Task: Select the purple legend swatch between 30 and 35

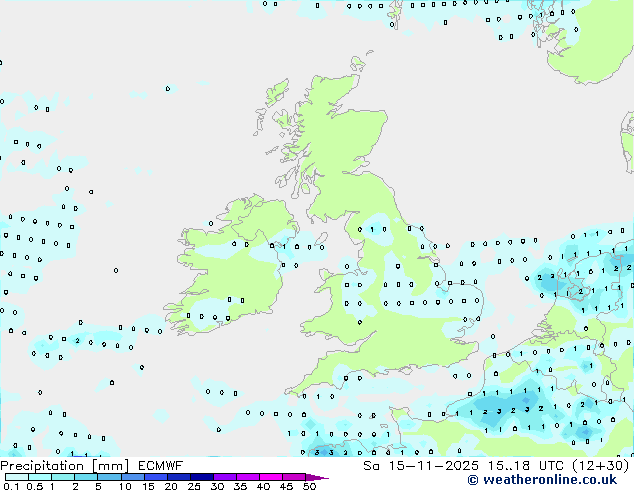Action: 225,477
